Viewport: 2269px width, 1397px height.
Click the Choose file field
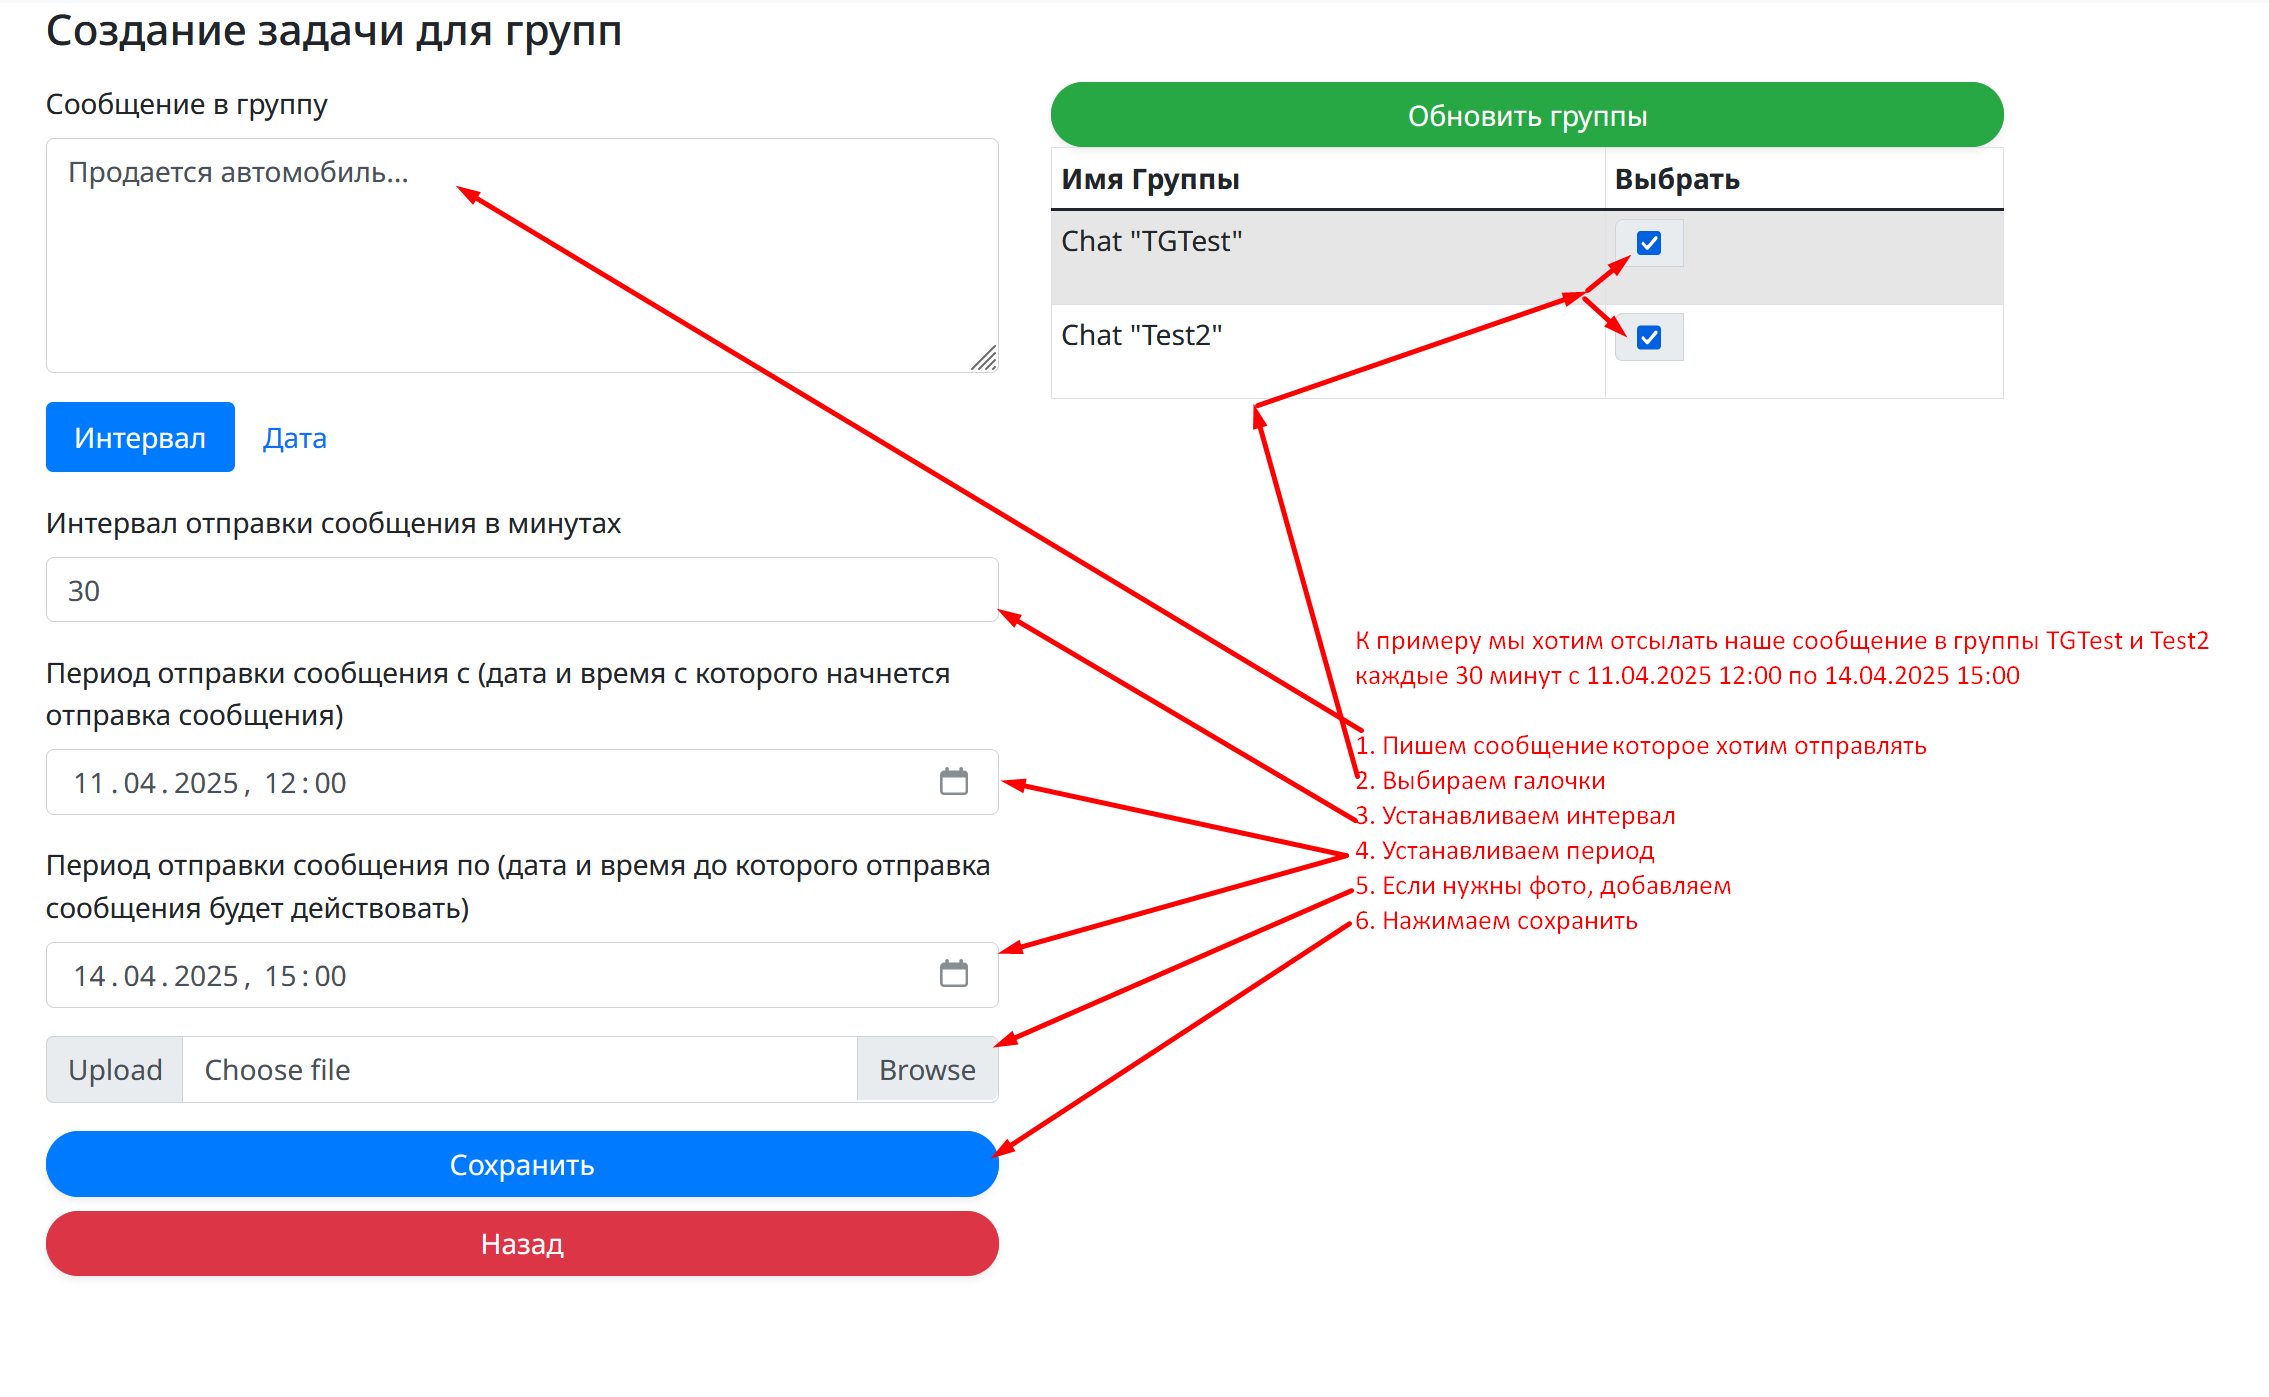(518, 1070)
